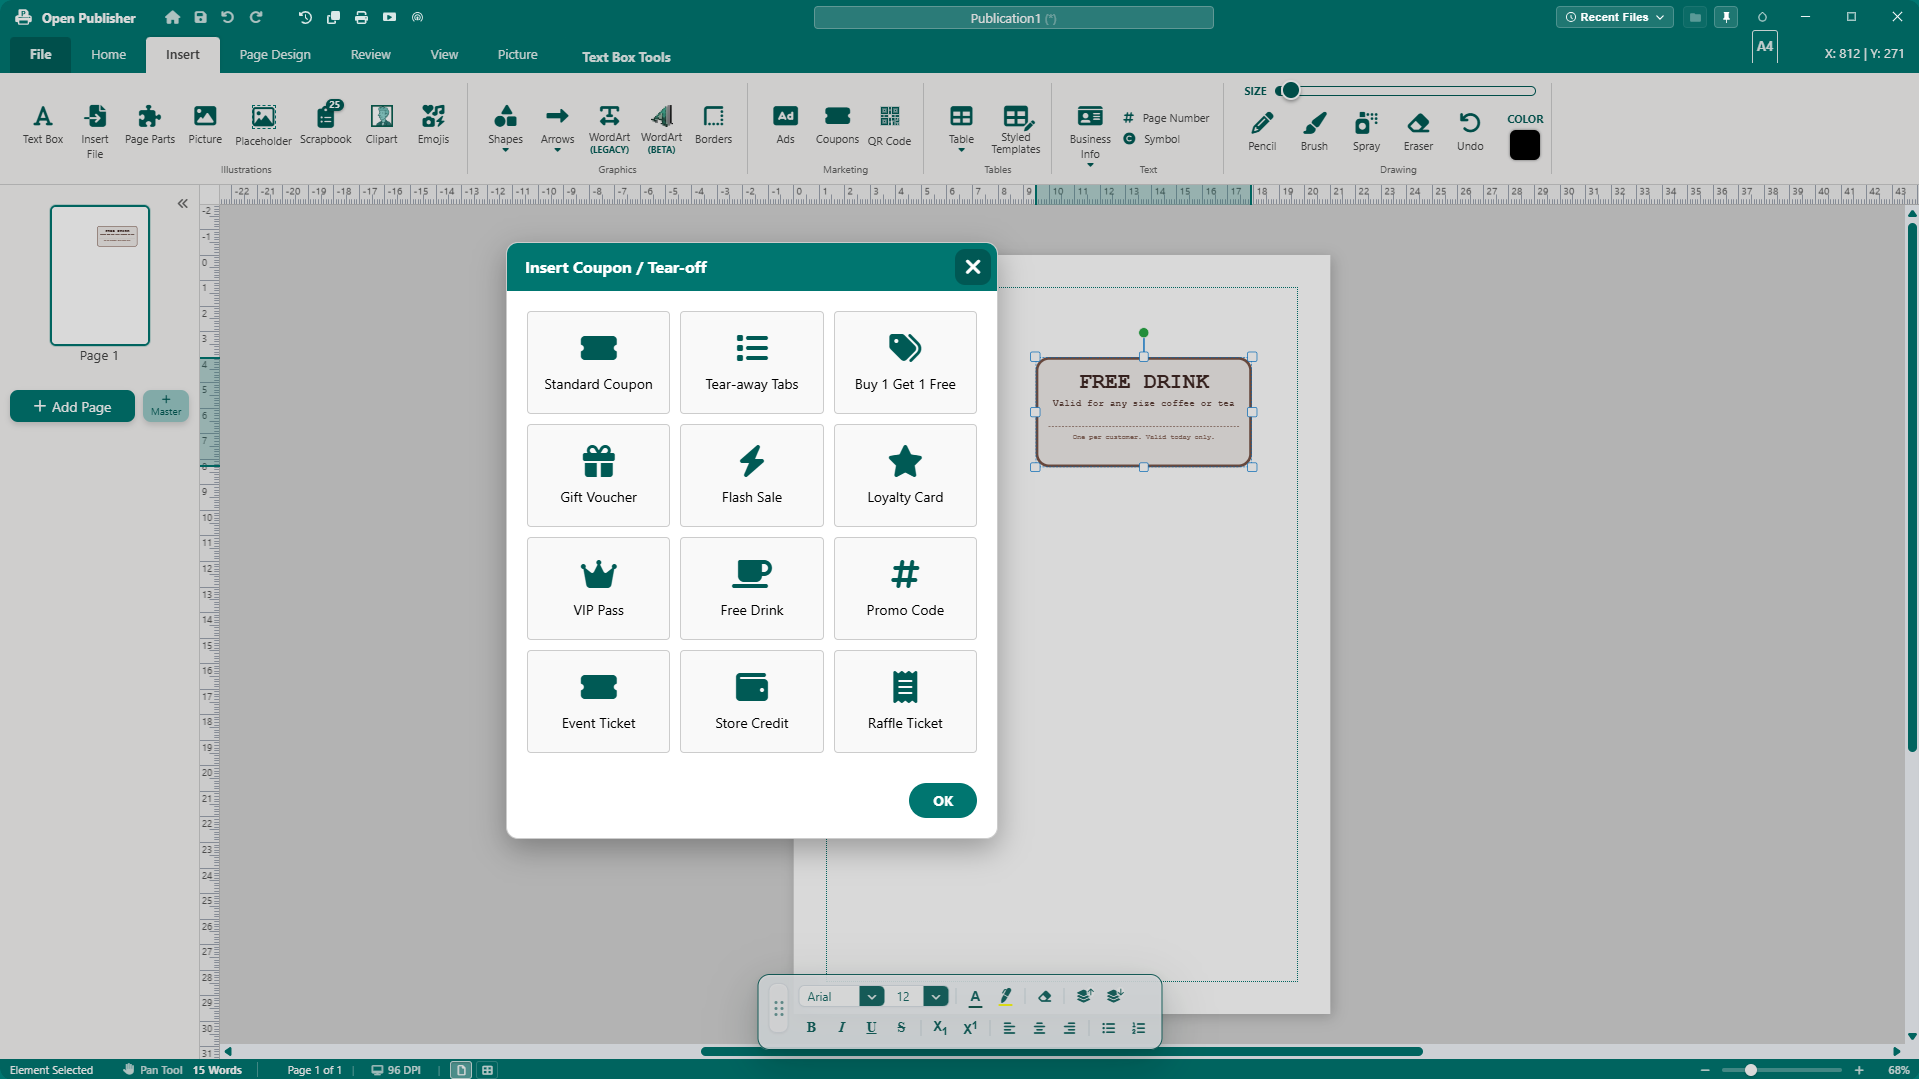This screenshot has width=1919, height=1079.
Task: Pick the Store Credit template
Action: 751,701
